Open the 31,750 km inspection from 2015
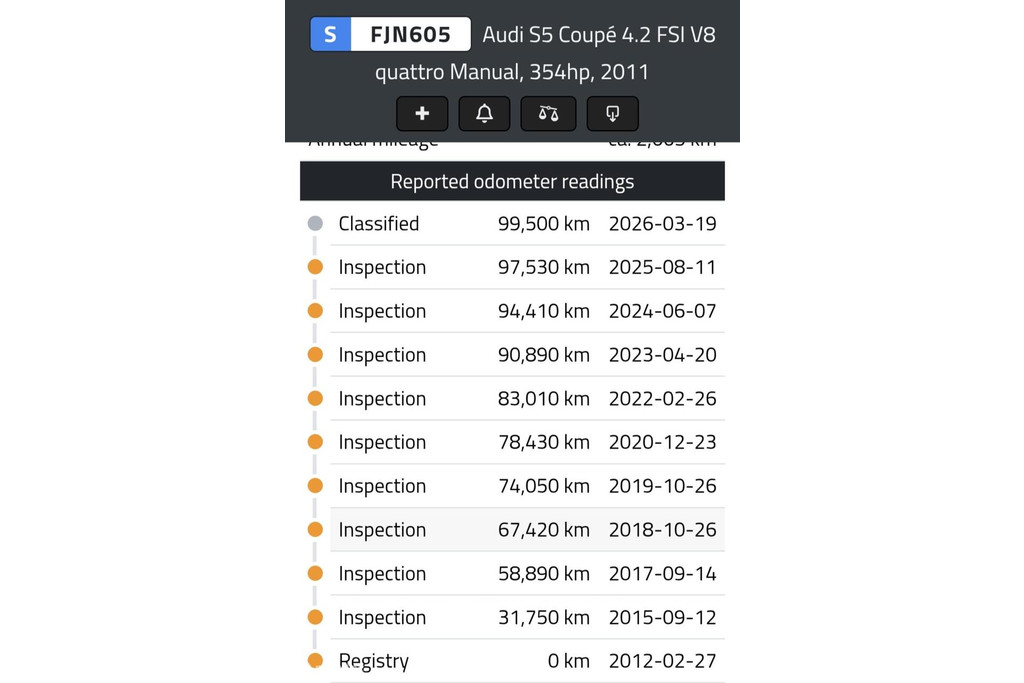Screen dimensions: 1024x683 coord(527,617)
